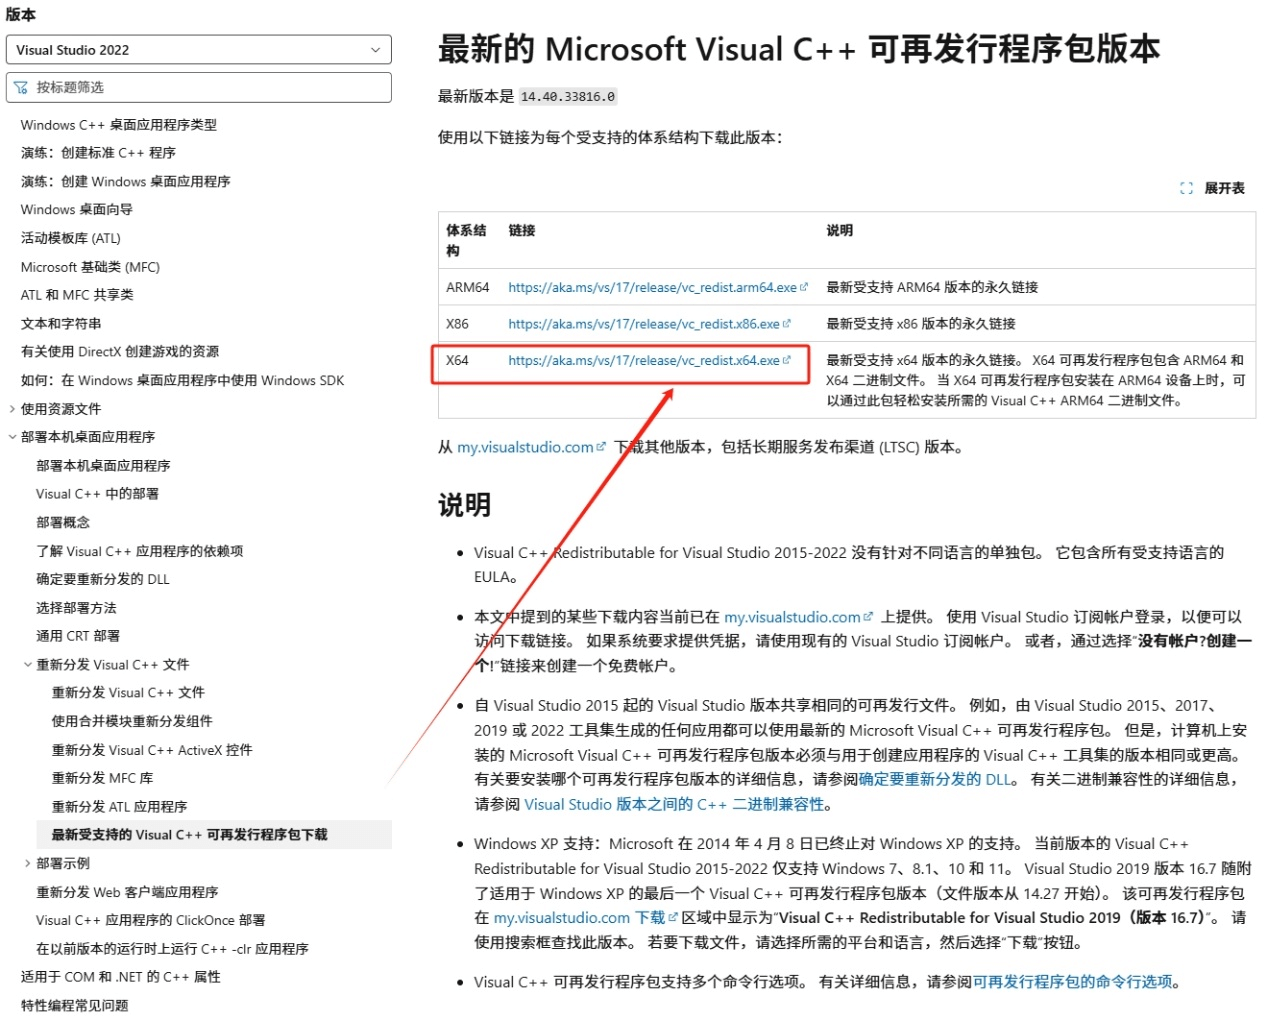Click the external-link icon after the ARM64 link
This screenshot has width=1267, height=1020.
pyautogui.click(x=806, y=287)
